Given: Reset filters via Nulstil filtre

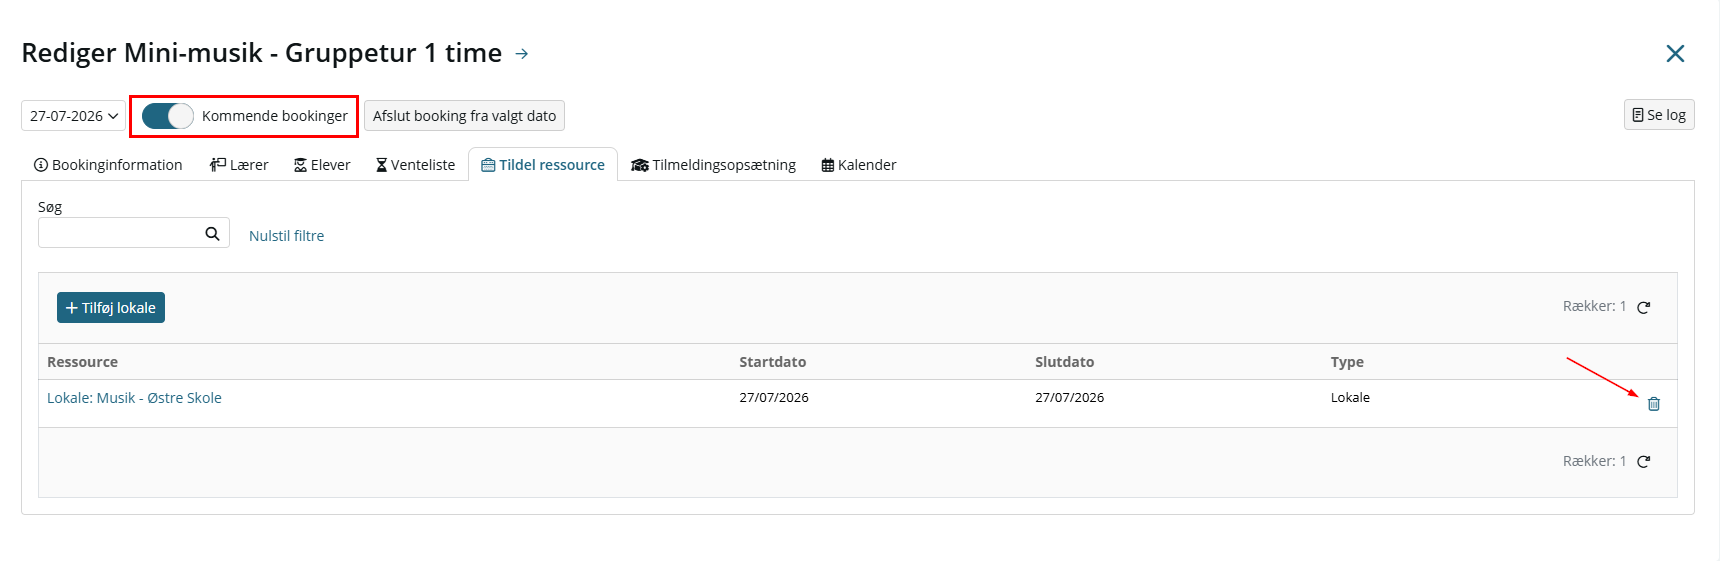Looking at the screenshot, I should point(286,236).
